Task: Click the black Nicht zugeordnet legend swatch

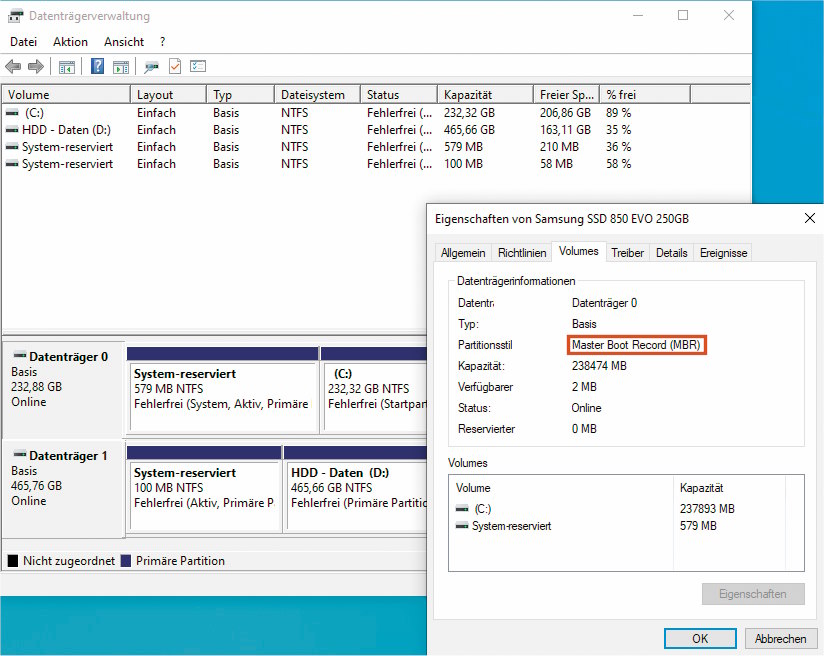Action: [13, 561]
